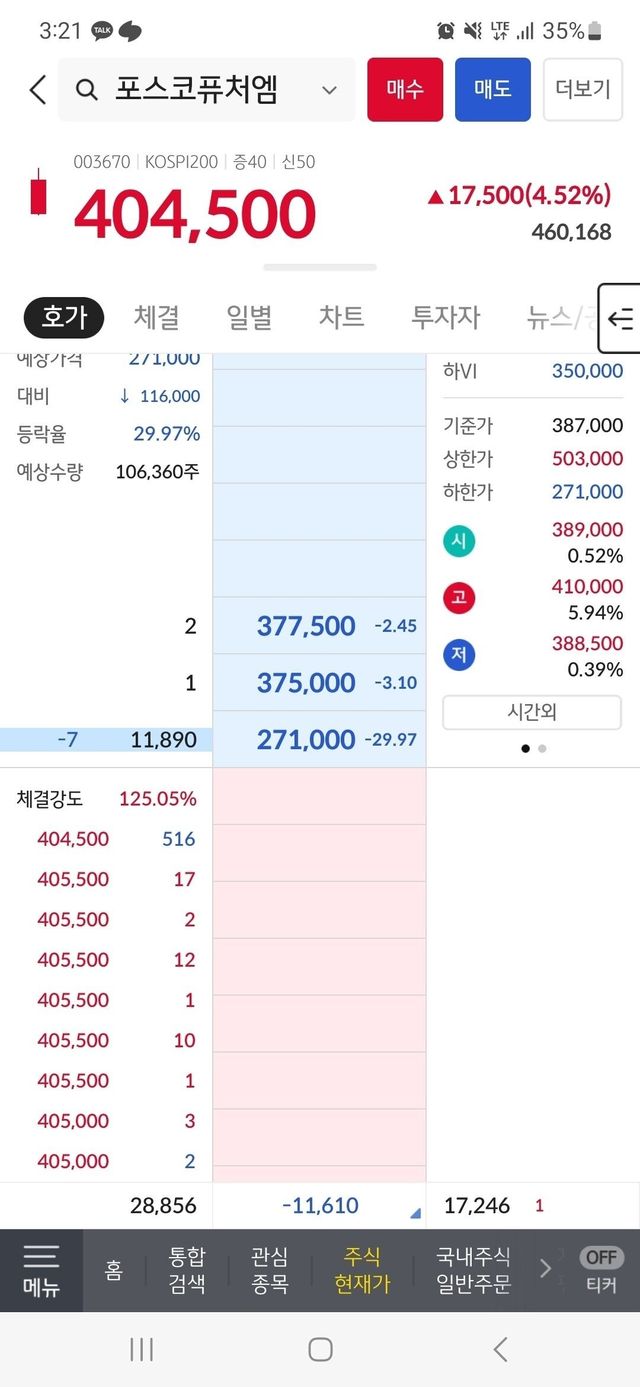Tap the 시 opening price badge
This screenshot has width=640, height=1387.
[460, 542]
